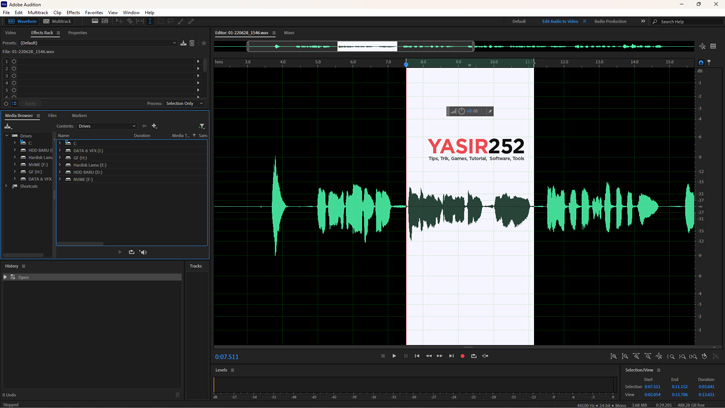This screenshot has width=725, height=408.
Task: Select Default workspace
Action: 519,21
